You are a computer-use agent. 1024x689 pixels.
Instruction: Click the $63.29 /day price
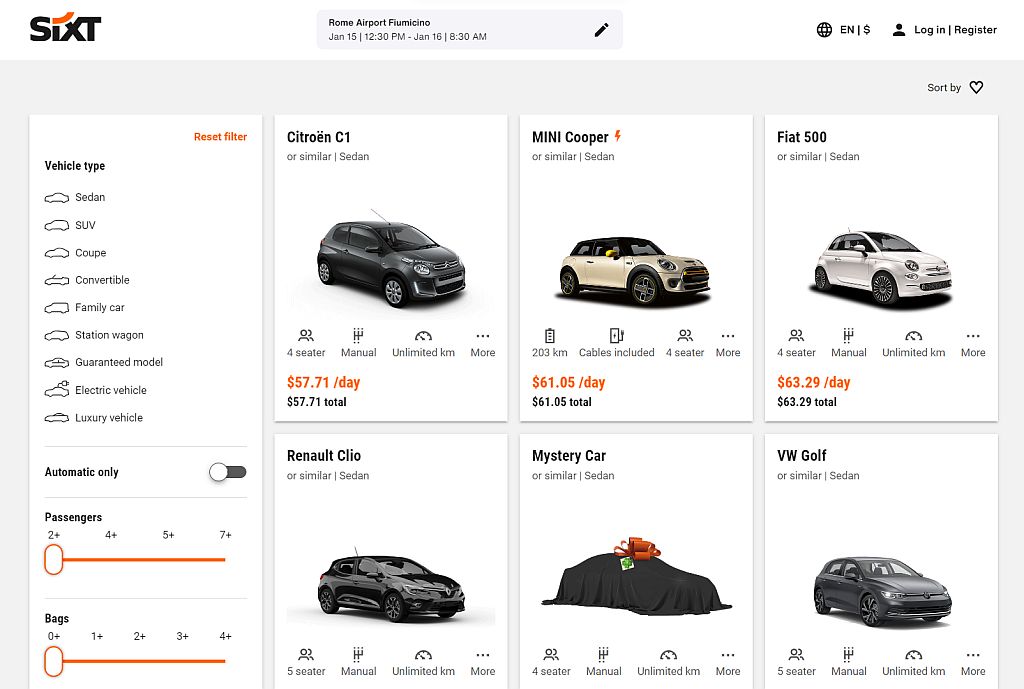tap(813, 382)
